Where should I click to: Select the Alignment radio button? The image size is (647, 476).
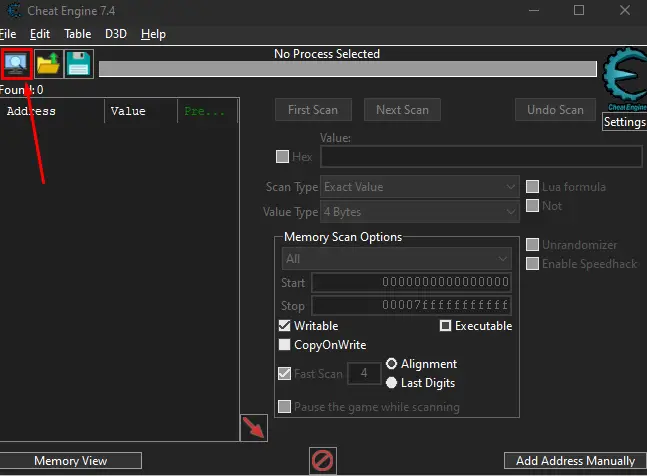point(391,364)
